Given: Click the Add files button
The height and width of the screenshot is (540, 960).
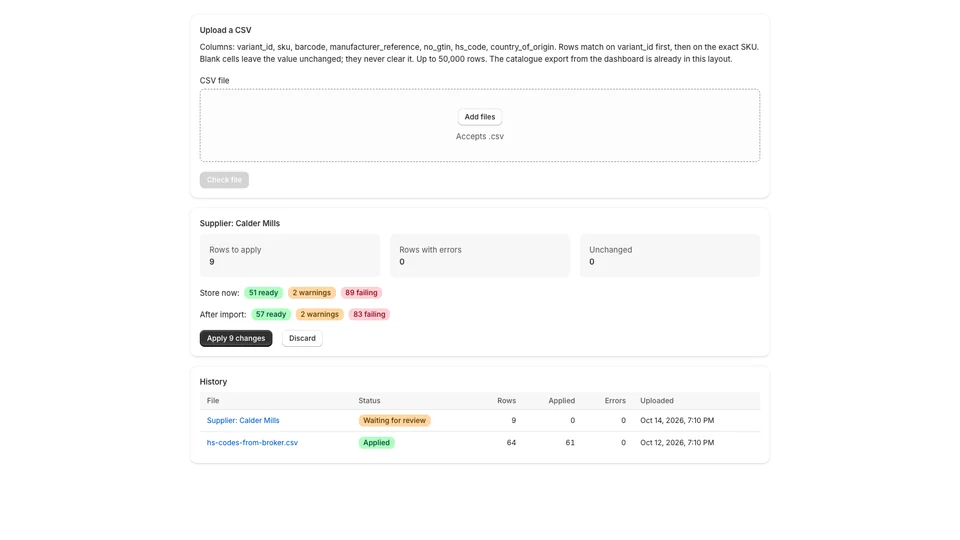Looking at the screenshot, I should point(479,117).
